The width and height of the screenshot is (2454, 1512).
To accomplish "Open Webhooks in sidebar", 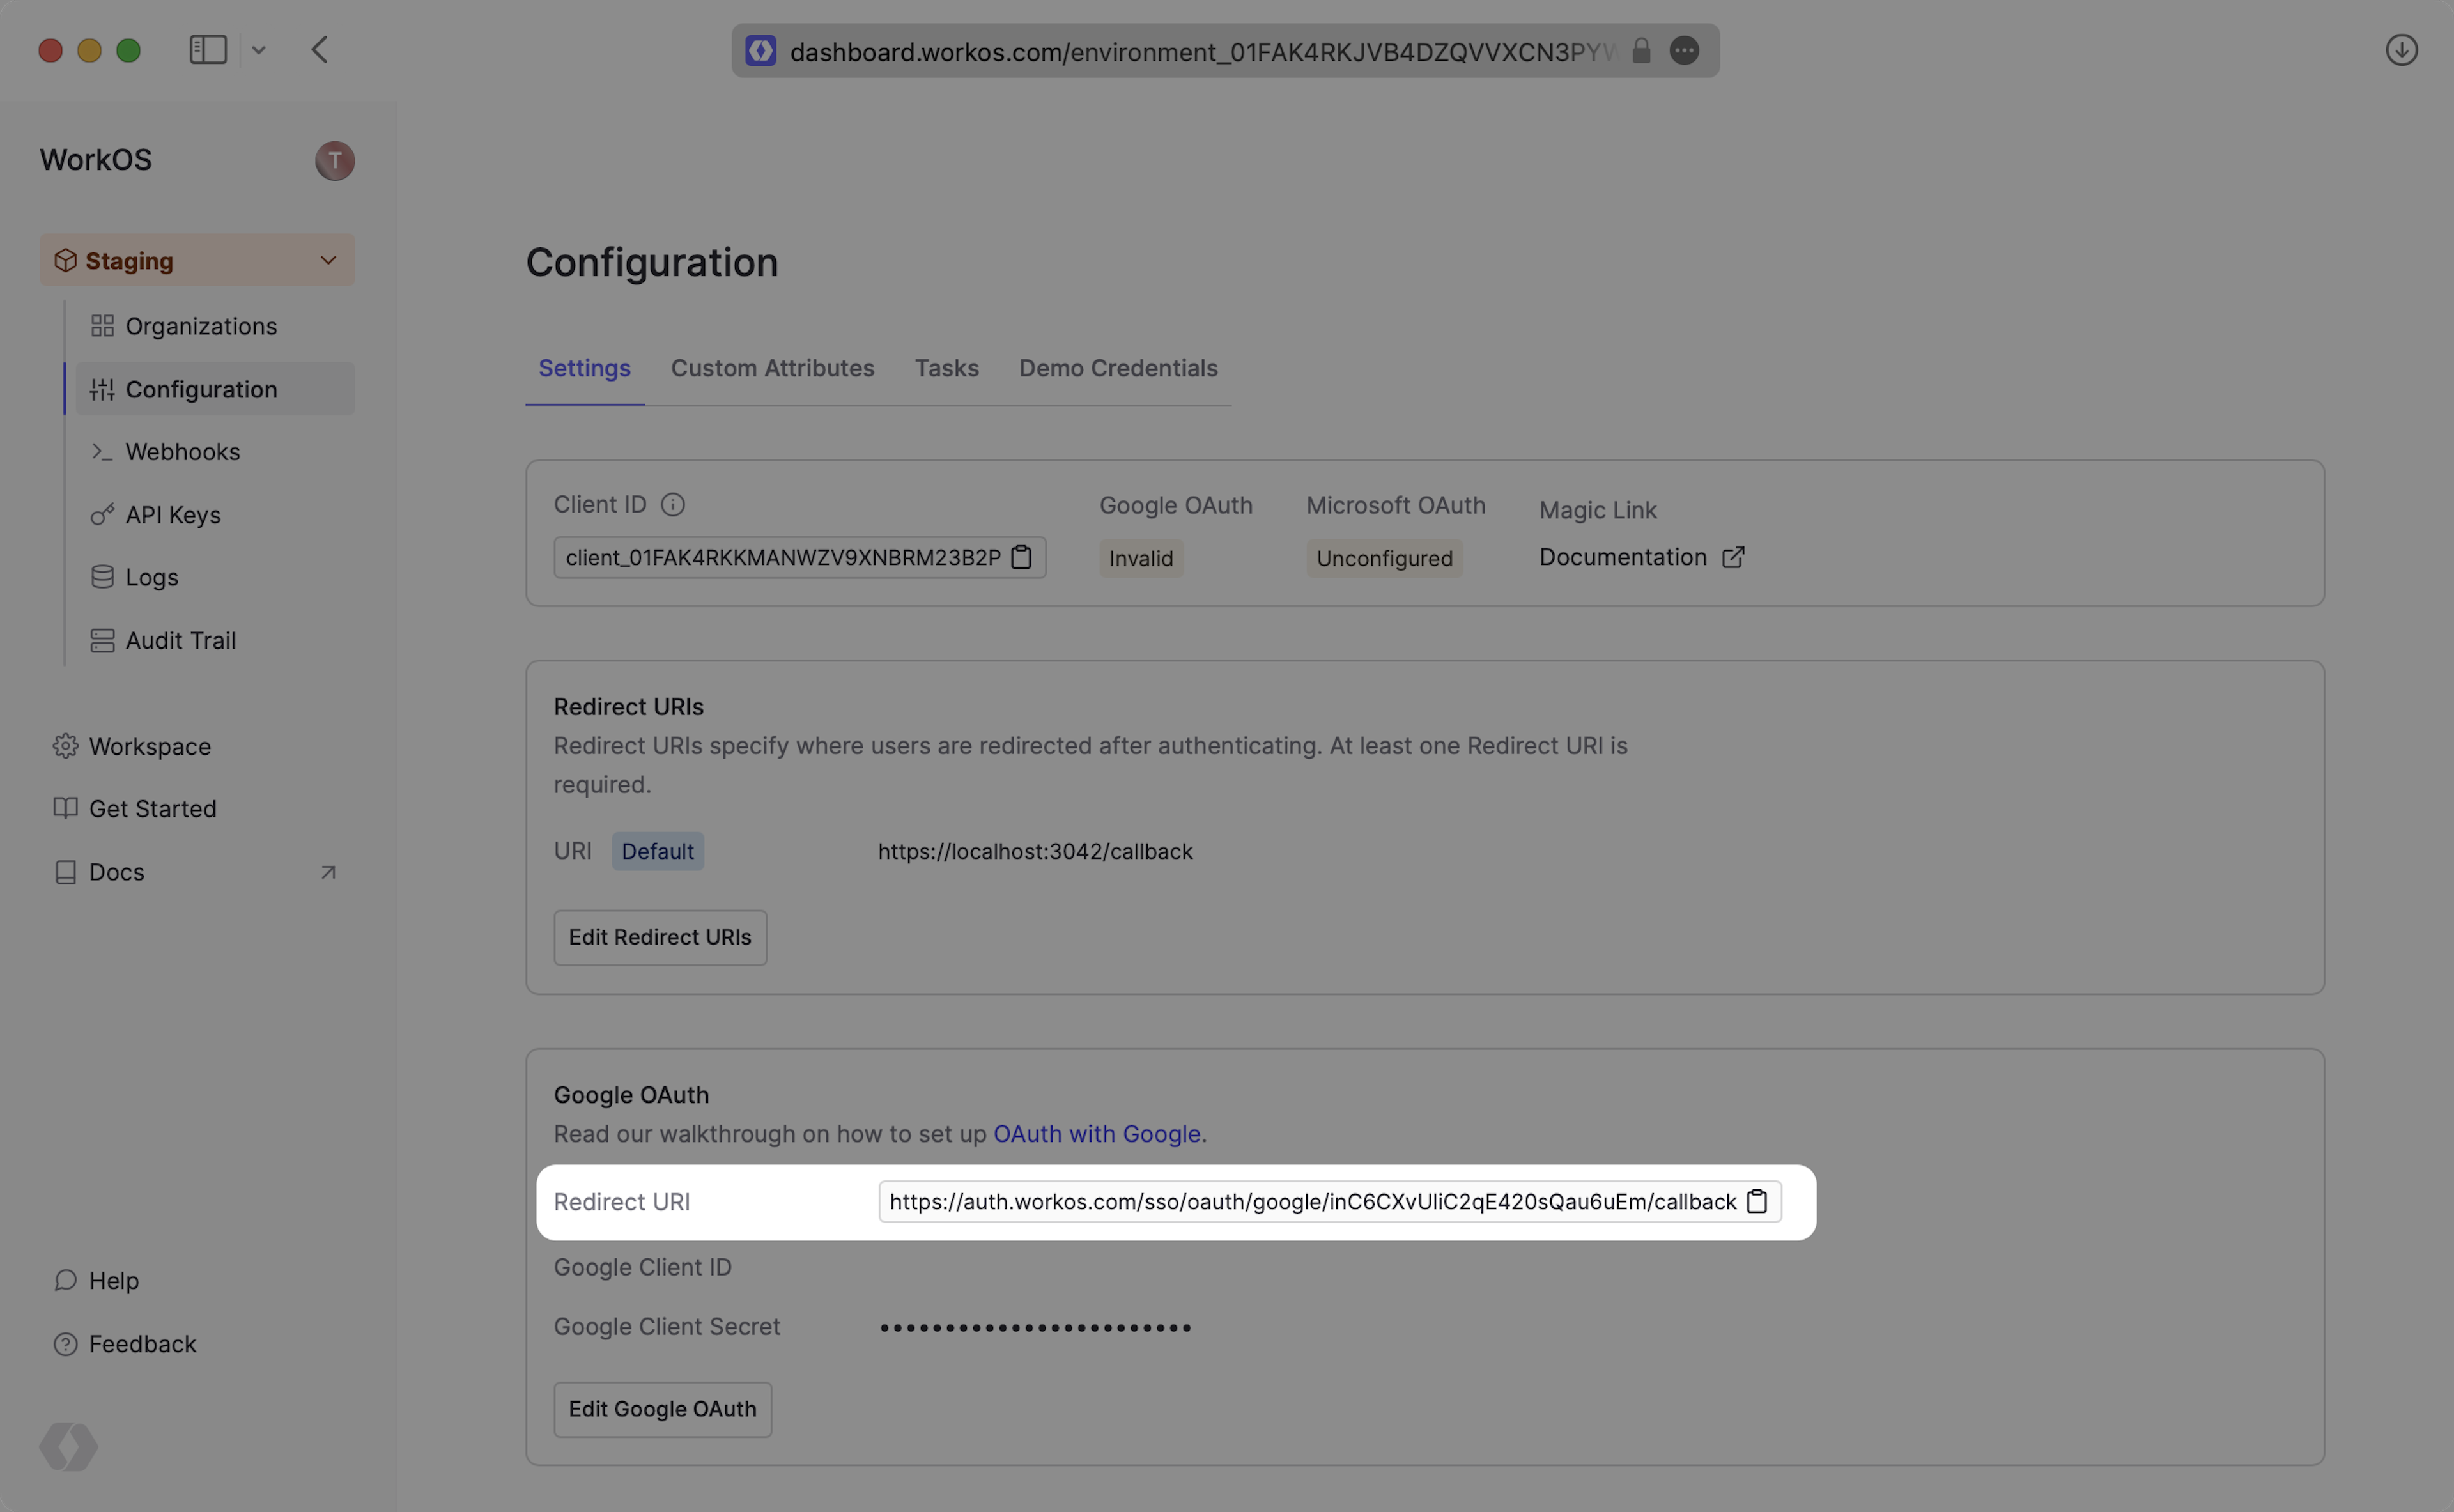I will point(182,452).
